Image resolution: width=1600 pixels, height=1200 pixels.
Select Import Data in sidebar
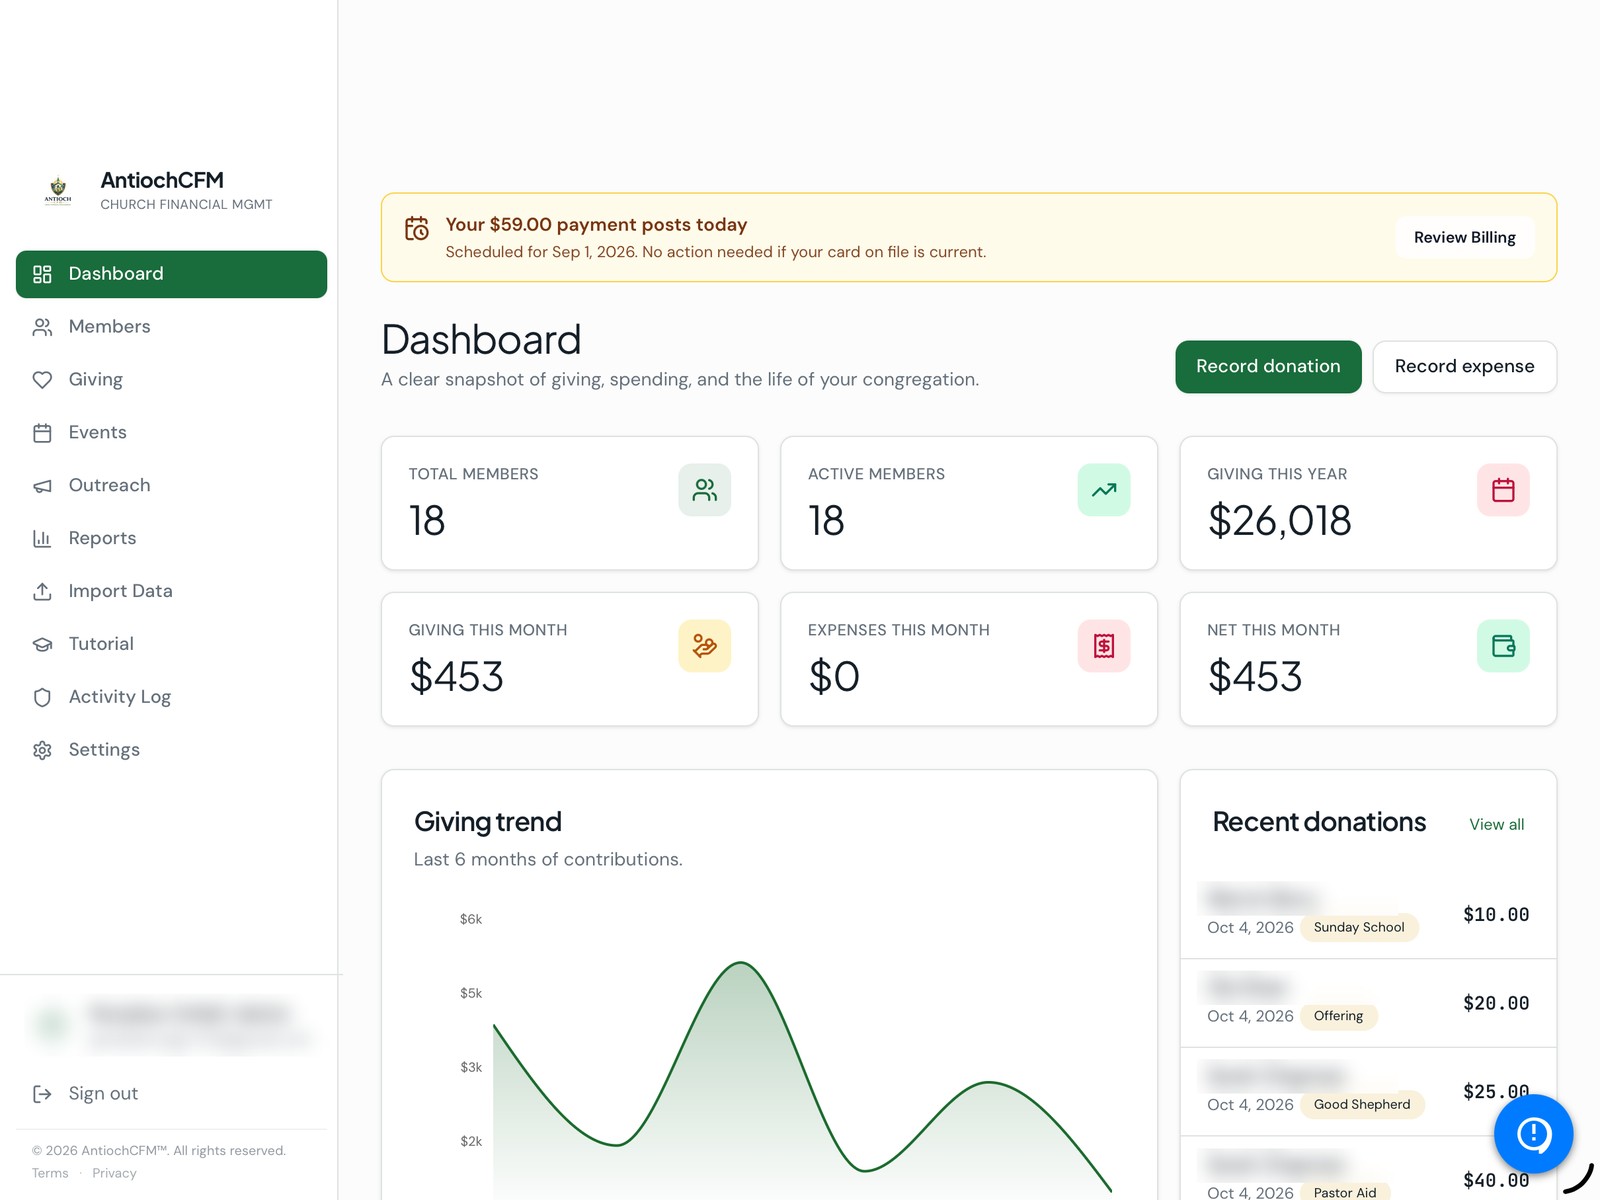point(172,592)
